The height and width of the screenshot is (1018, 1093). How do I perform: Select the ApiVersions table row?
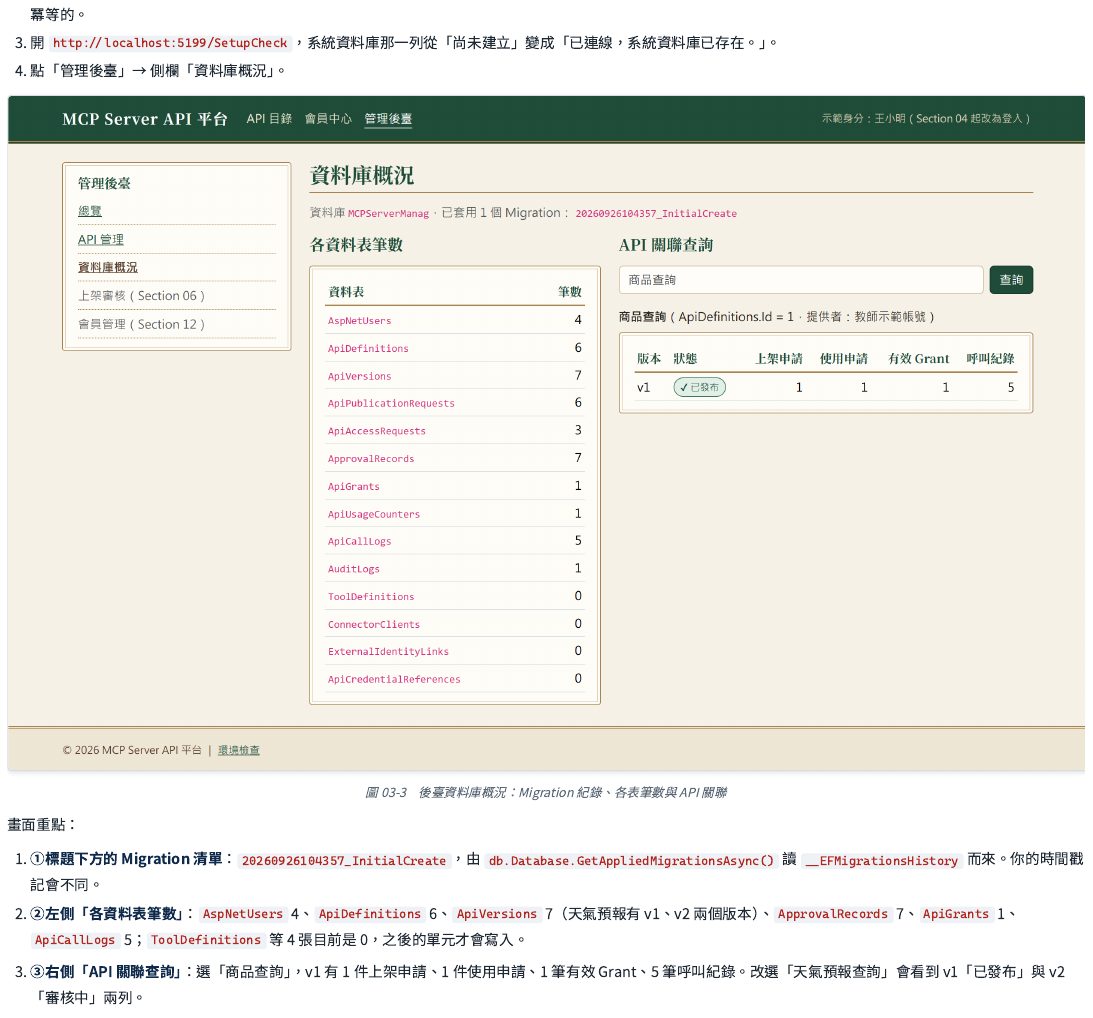tap(455, 376)
